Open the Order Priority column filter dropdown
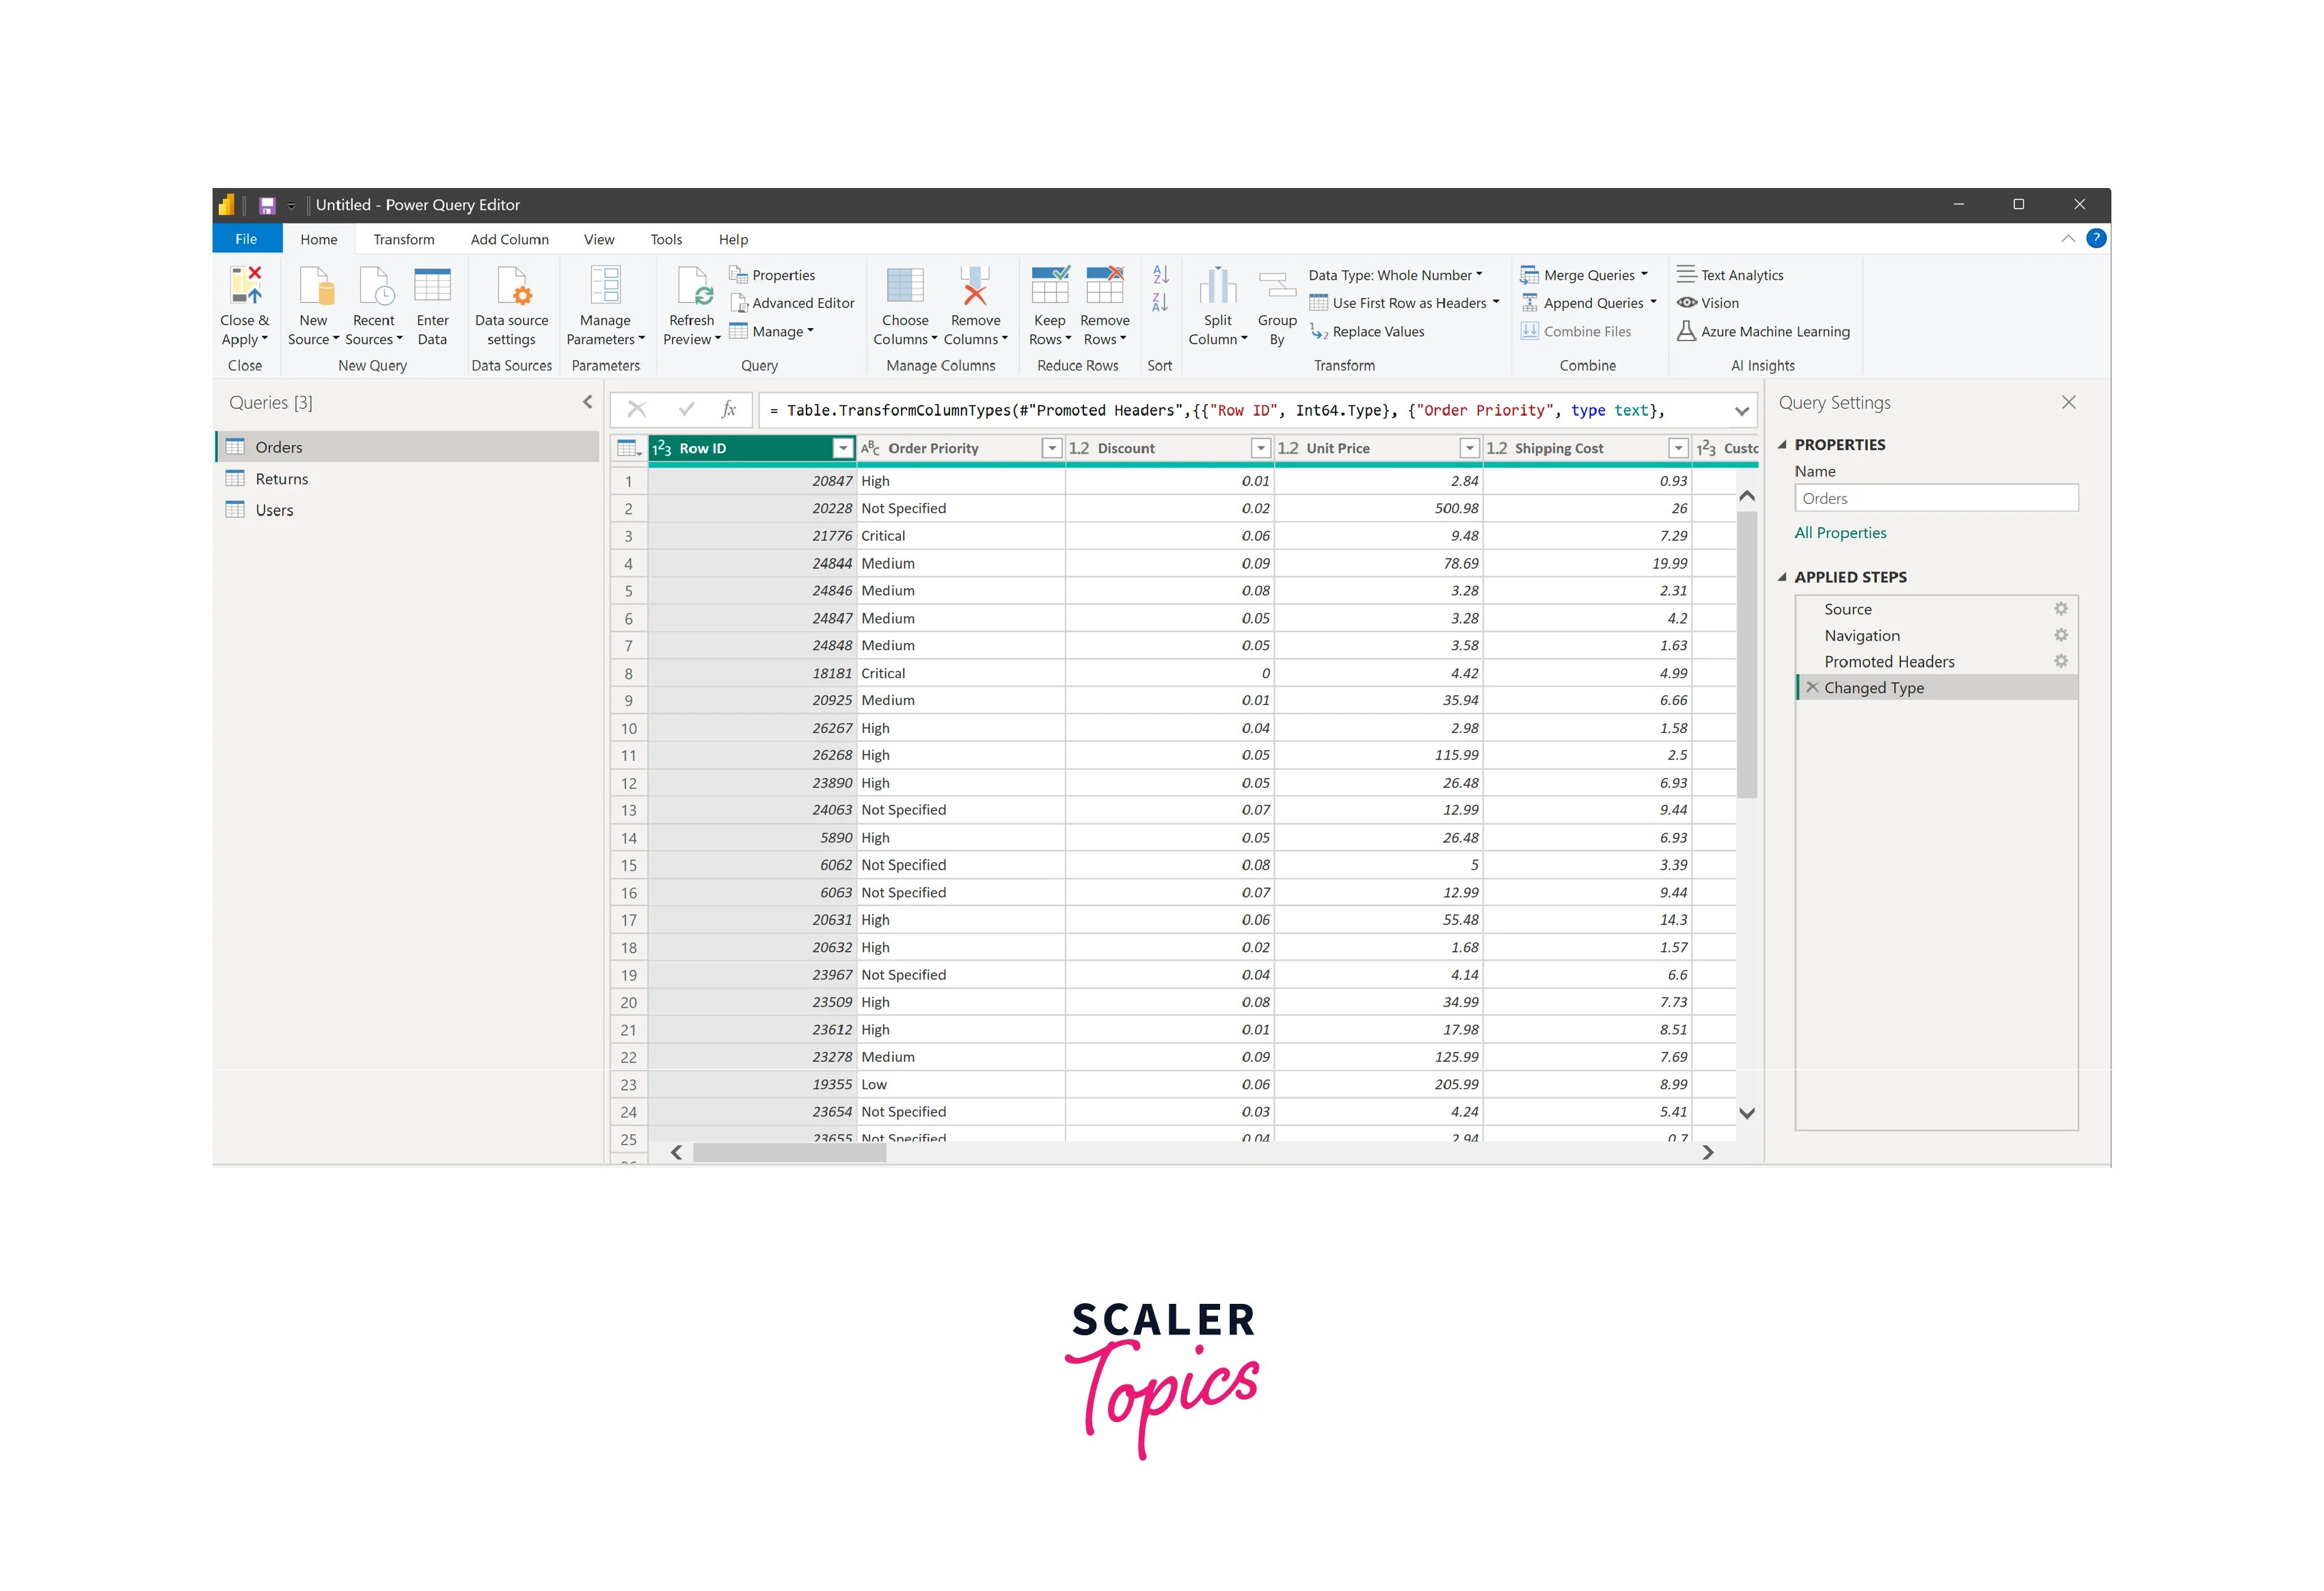The width and height of the screenshot is (2324, 1591). pyautogui.click(x=1051, y=449)
